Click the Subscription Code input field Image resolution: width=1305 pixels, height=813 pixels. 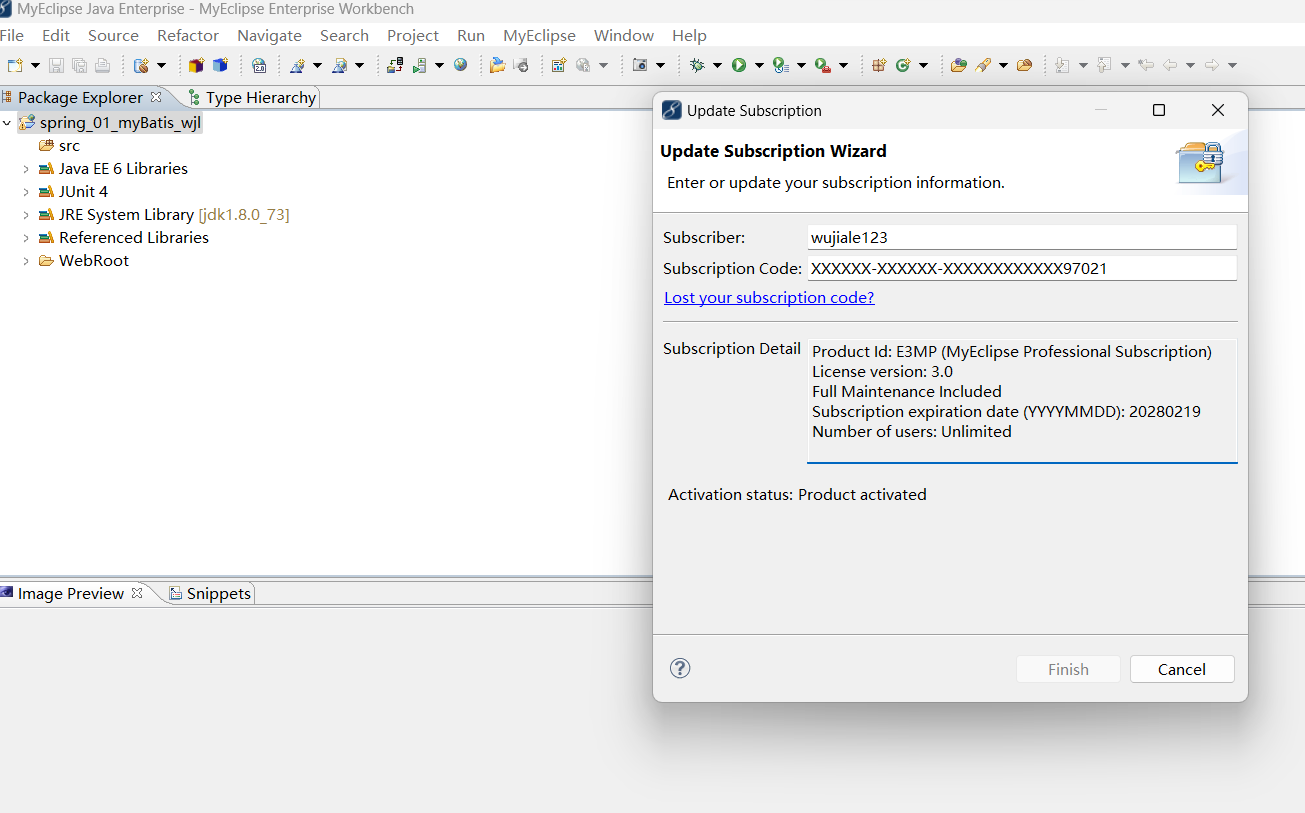[1022, 268]
